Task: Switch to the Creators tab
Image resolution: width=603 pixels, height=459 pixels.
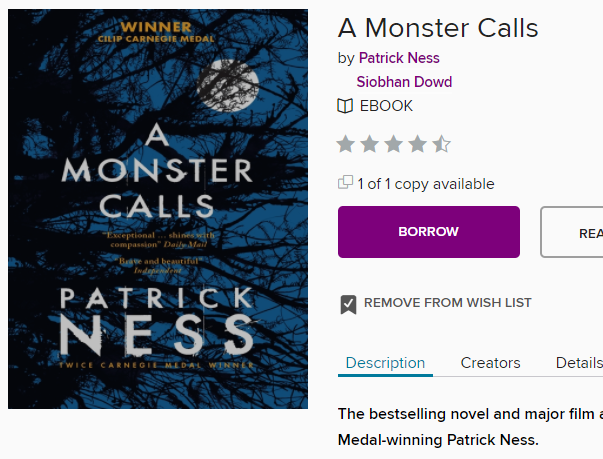Action: coord(490,363)
